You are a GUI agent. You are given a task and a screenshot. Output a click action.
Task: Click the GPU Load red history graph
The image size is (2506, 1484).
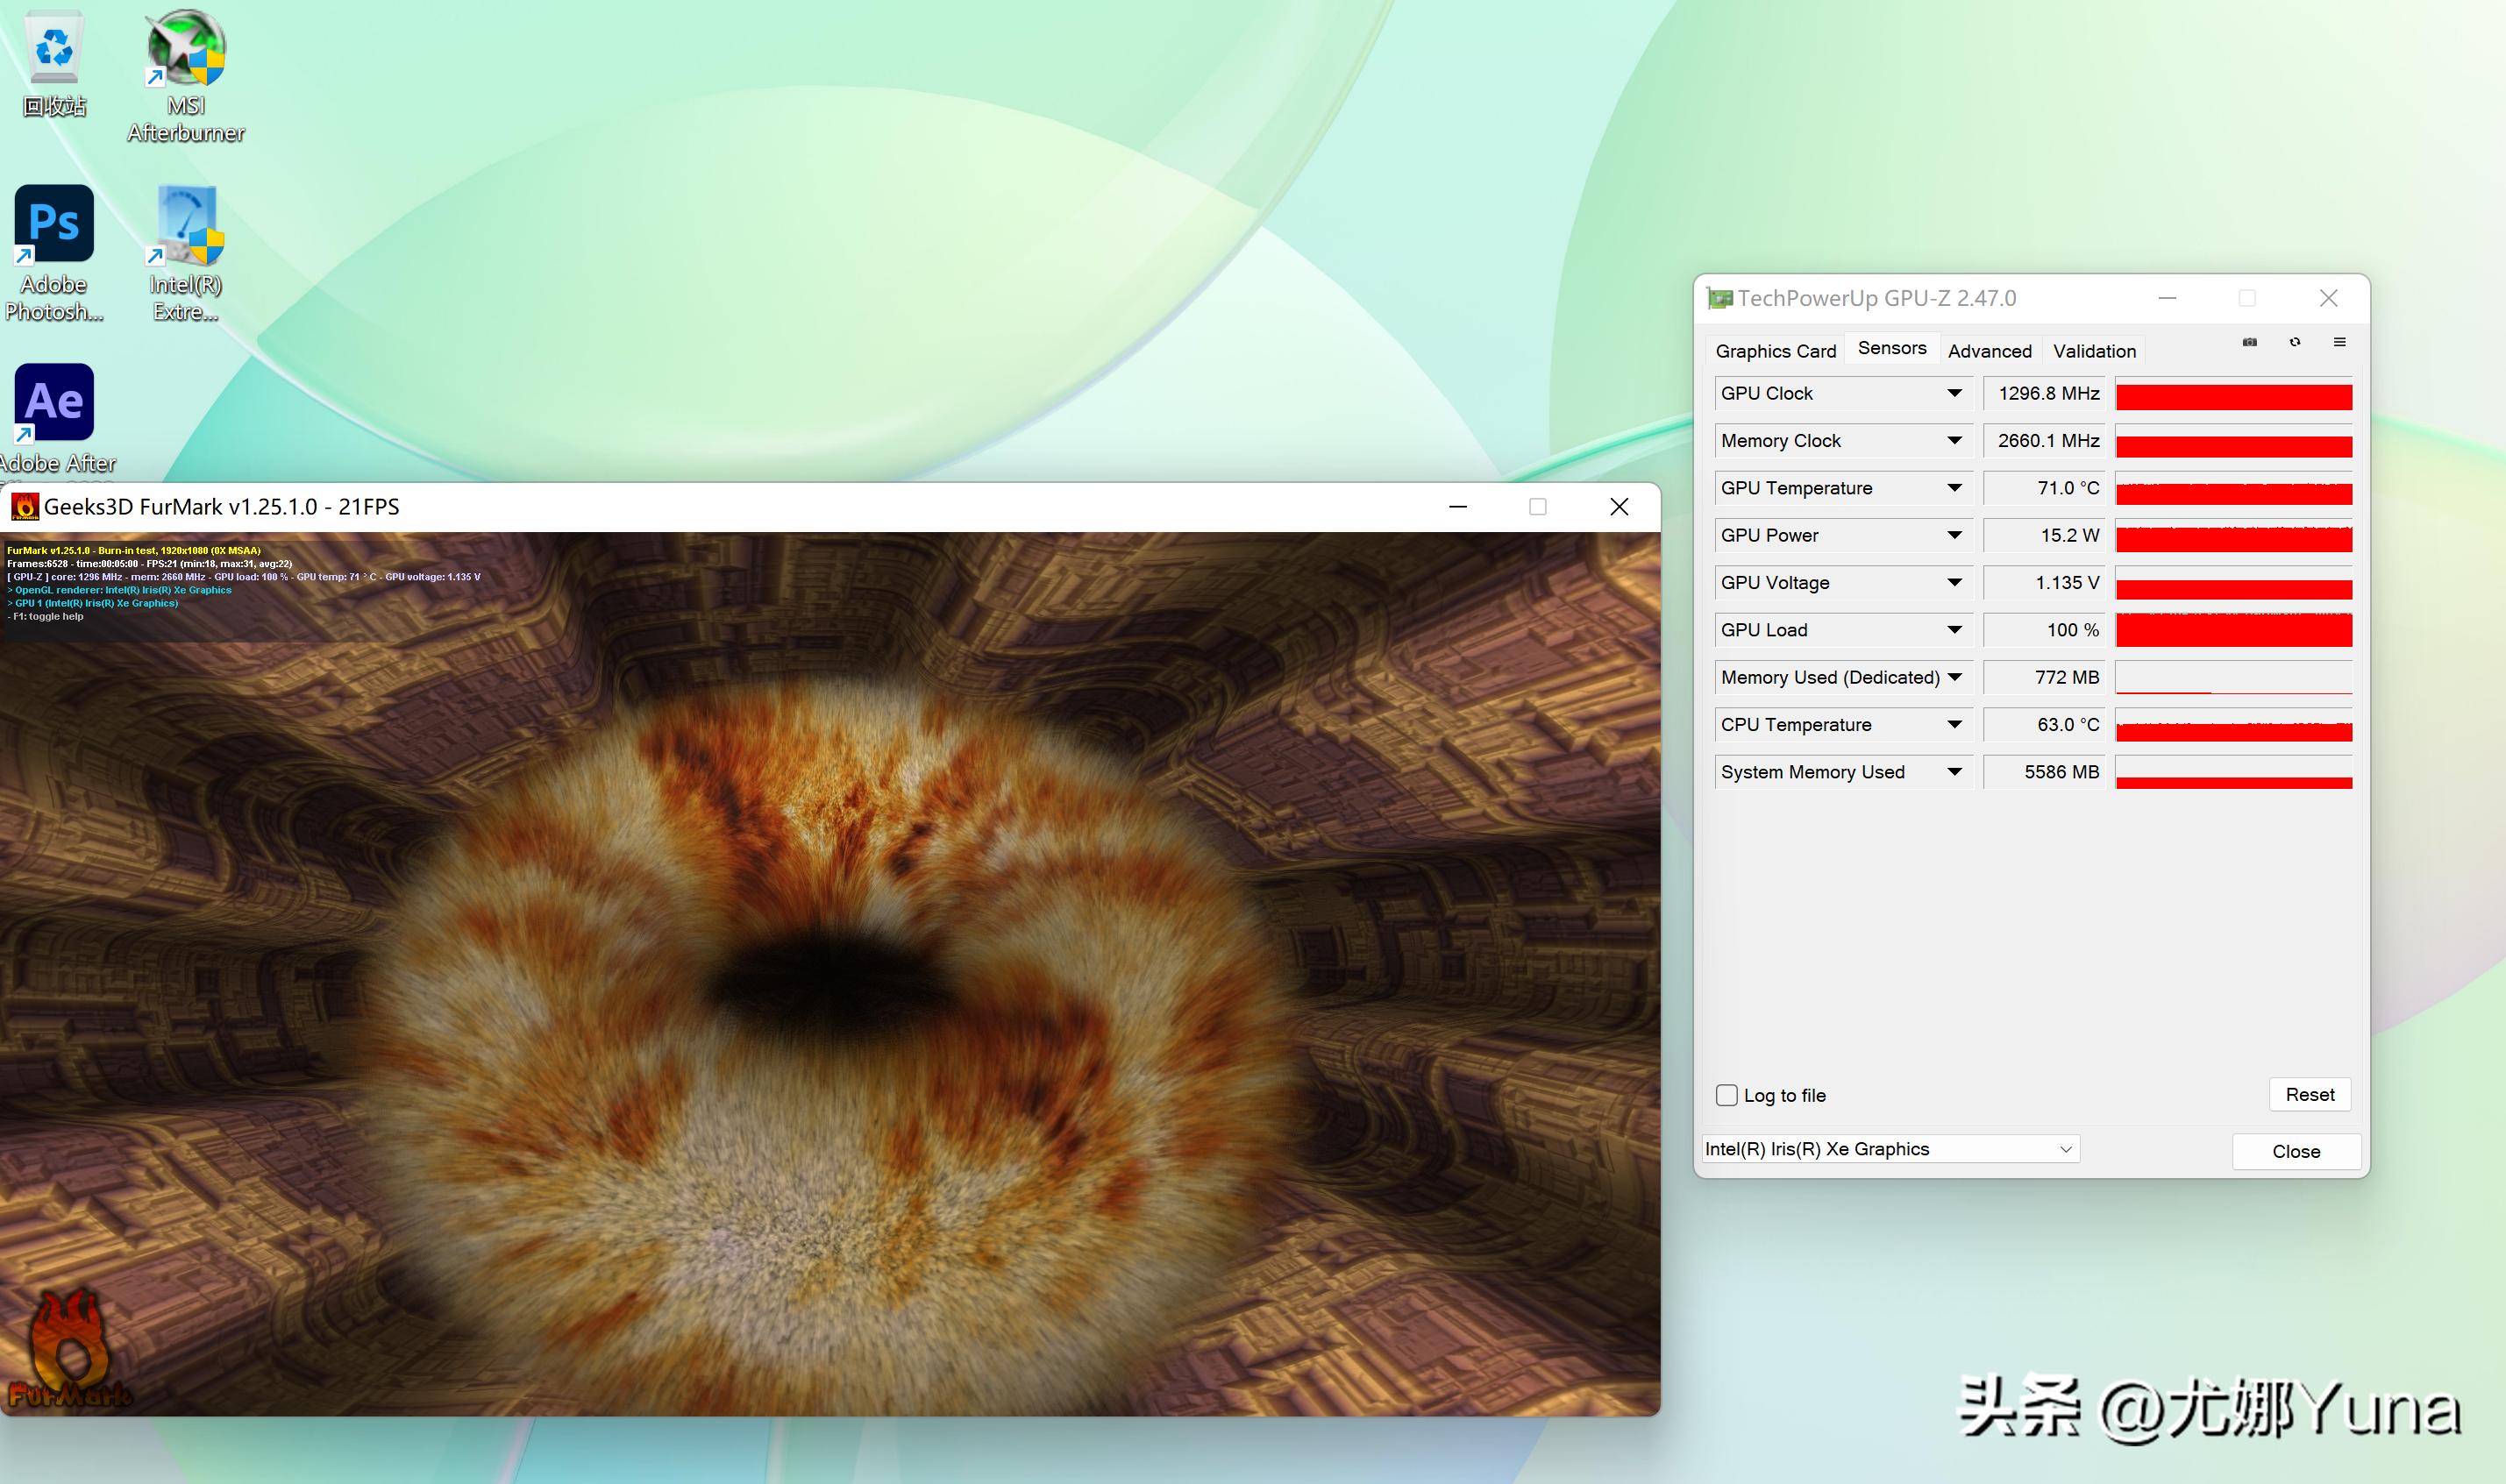pos(2233,630)
